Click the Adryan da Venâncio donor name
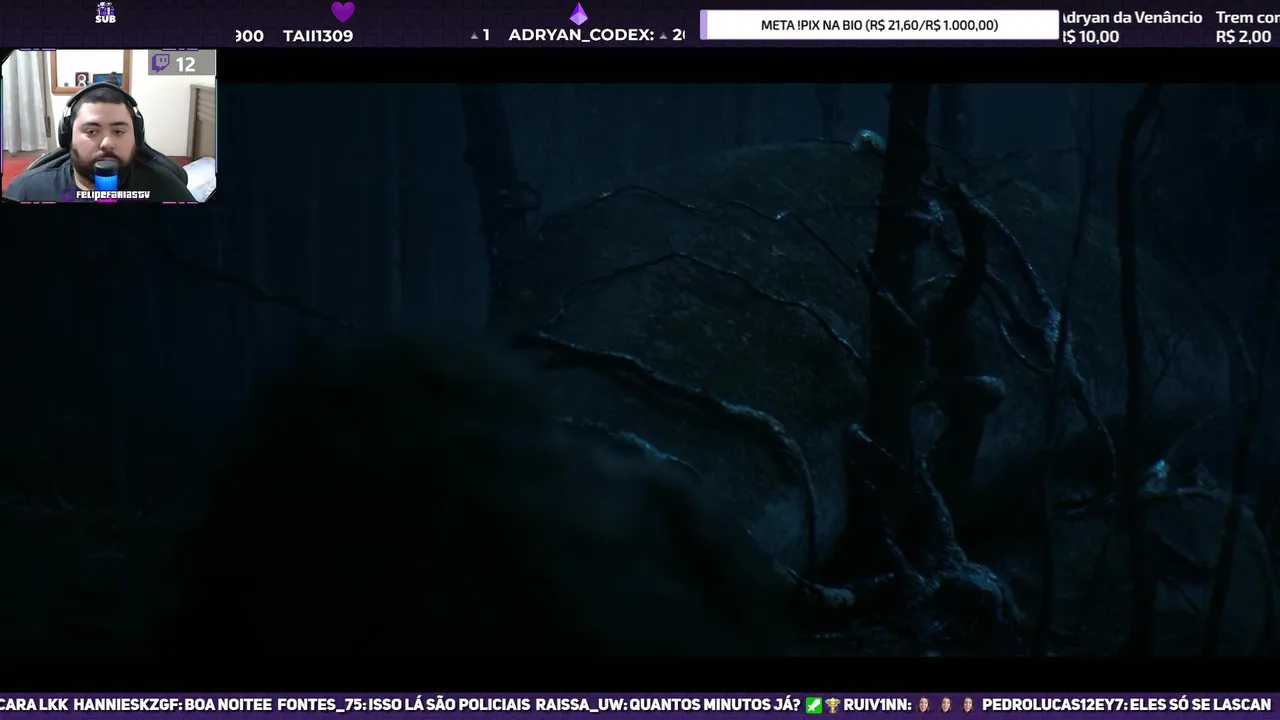 point(1130,17)
